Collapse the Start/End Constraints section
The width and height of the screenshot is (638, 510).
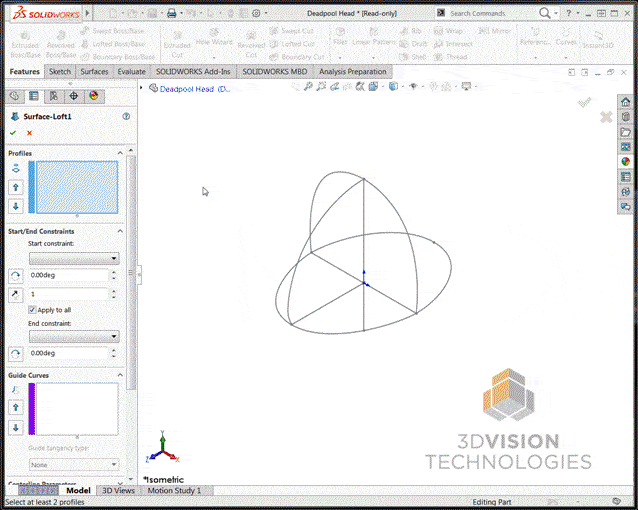click(x=120, y=231)
